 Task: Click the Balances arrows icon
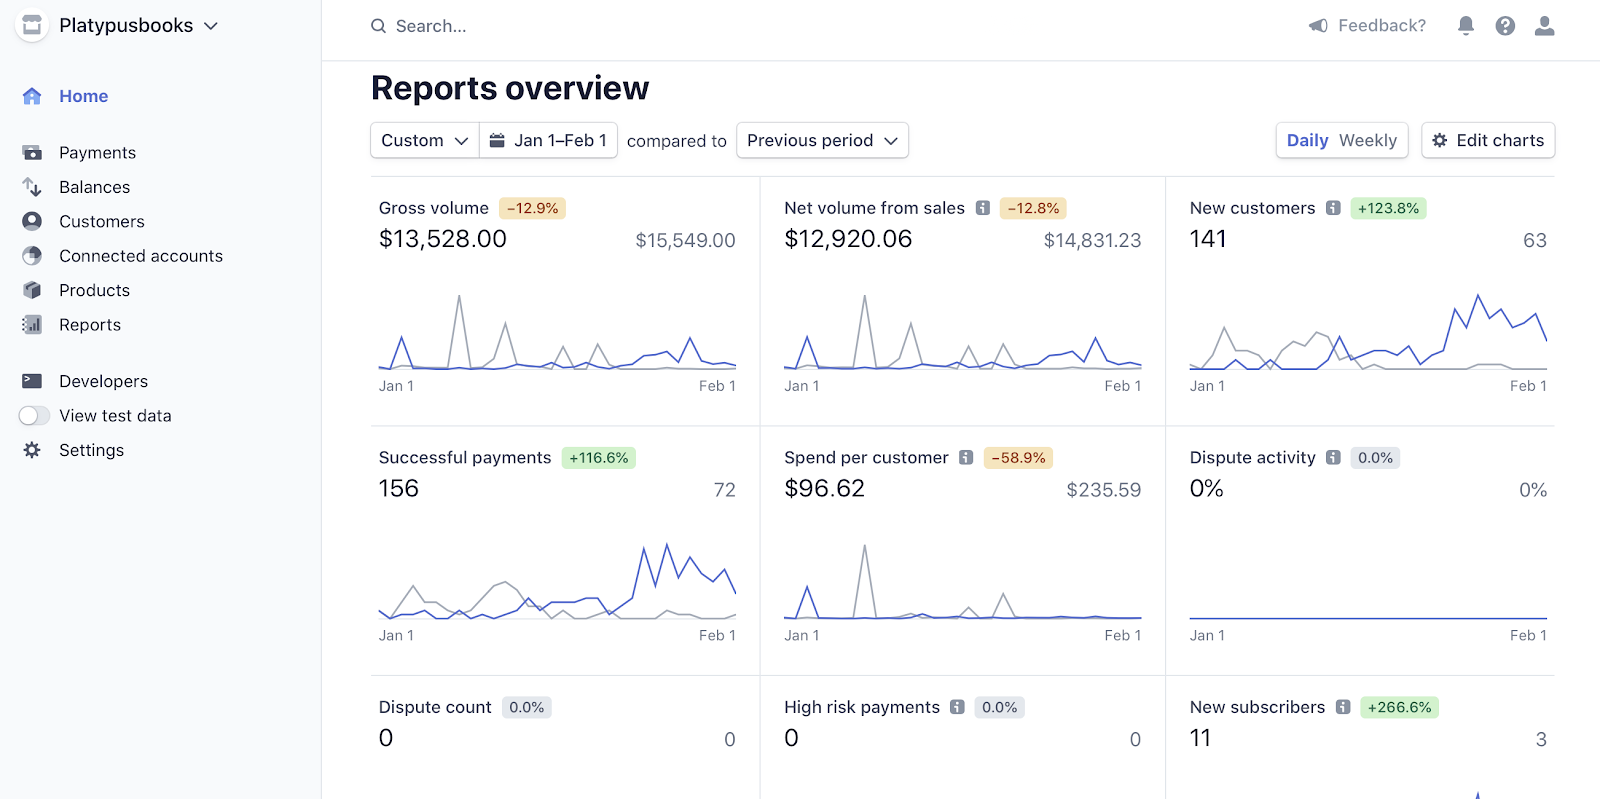pyautogui.click(x=32, y=187)
